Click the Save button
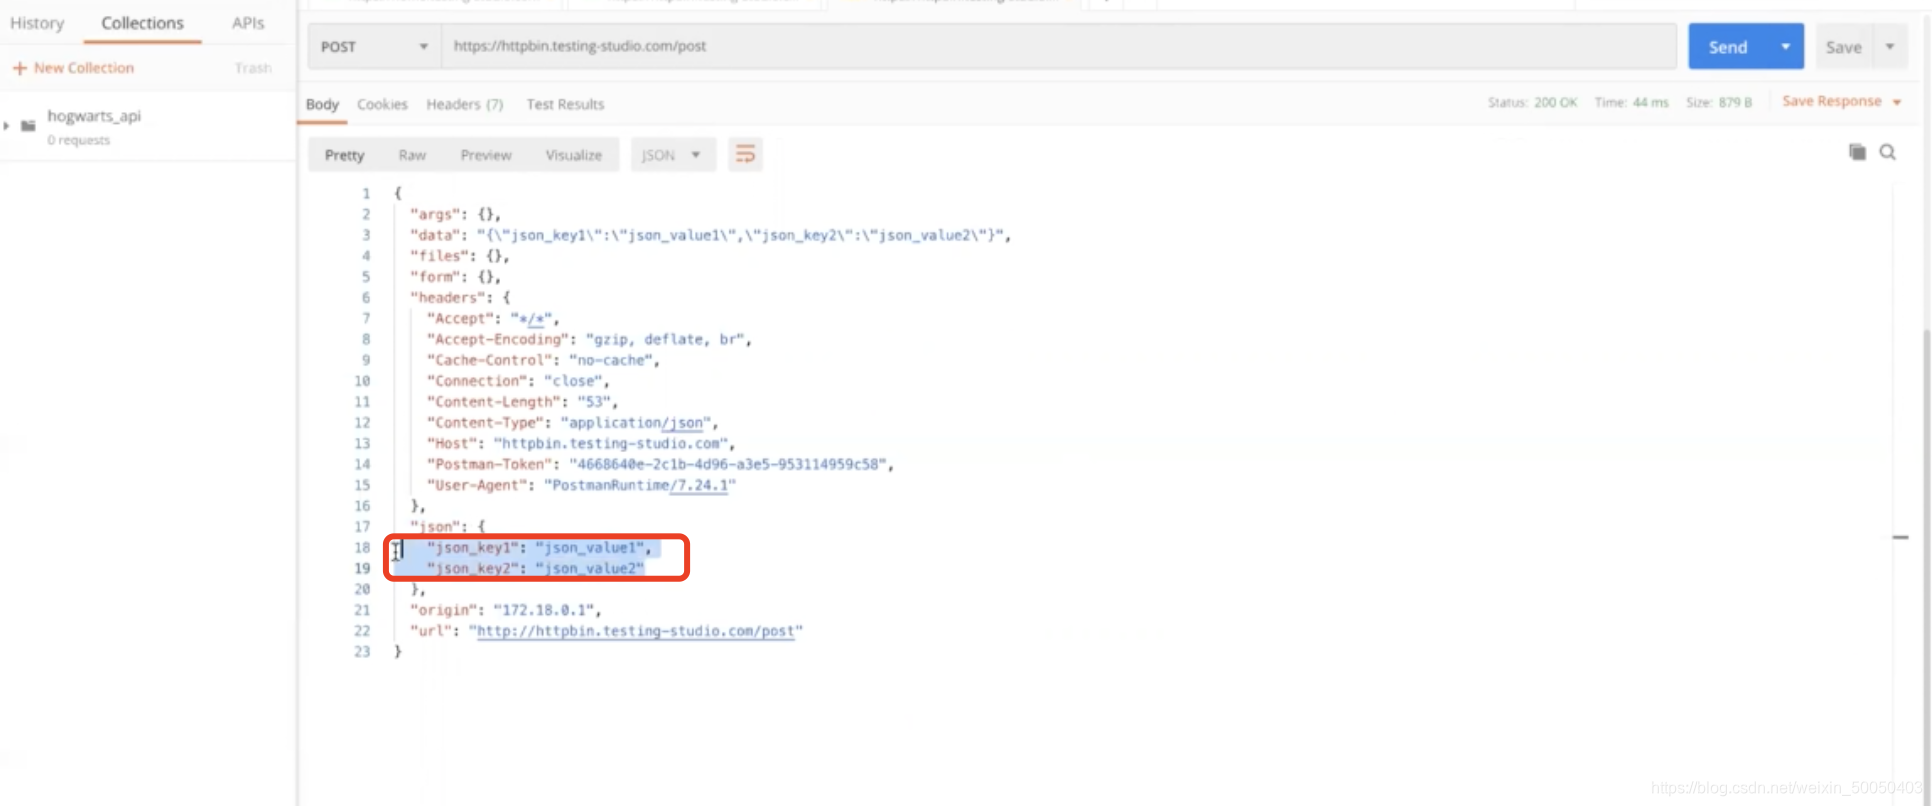The image size is (1932, 806). pos(1843,47)
